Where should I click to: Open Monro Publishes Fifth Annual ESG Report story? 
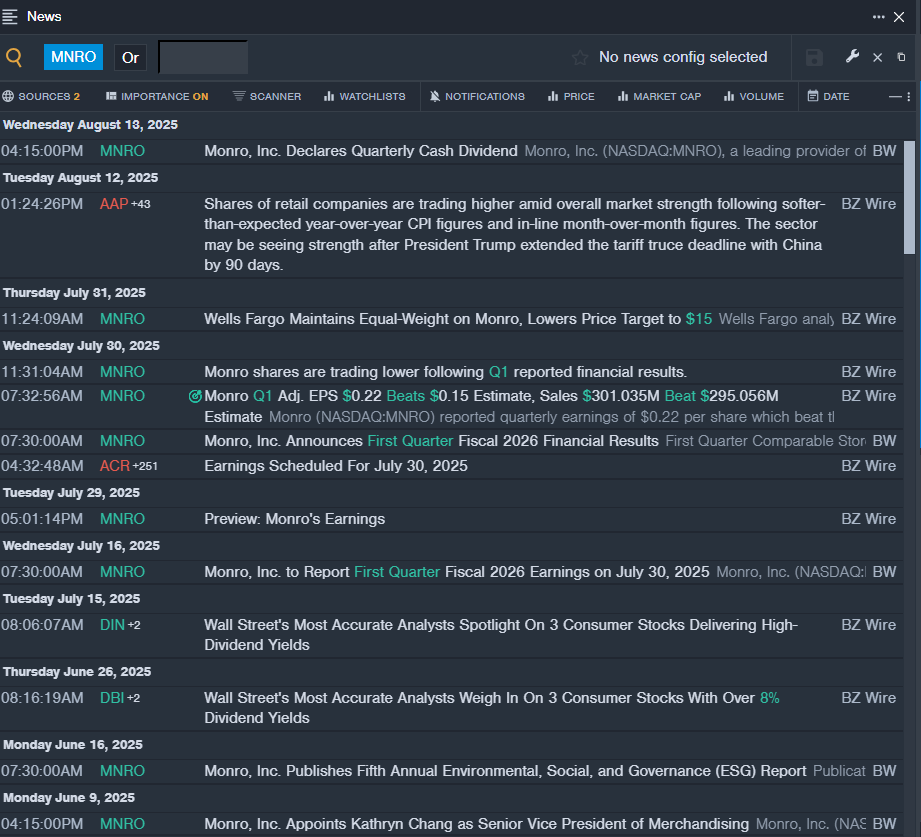505,771
